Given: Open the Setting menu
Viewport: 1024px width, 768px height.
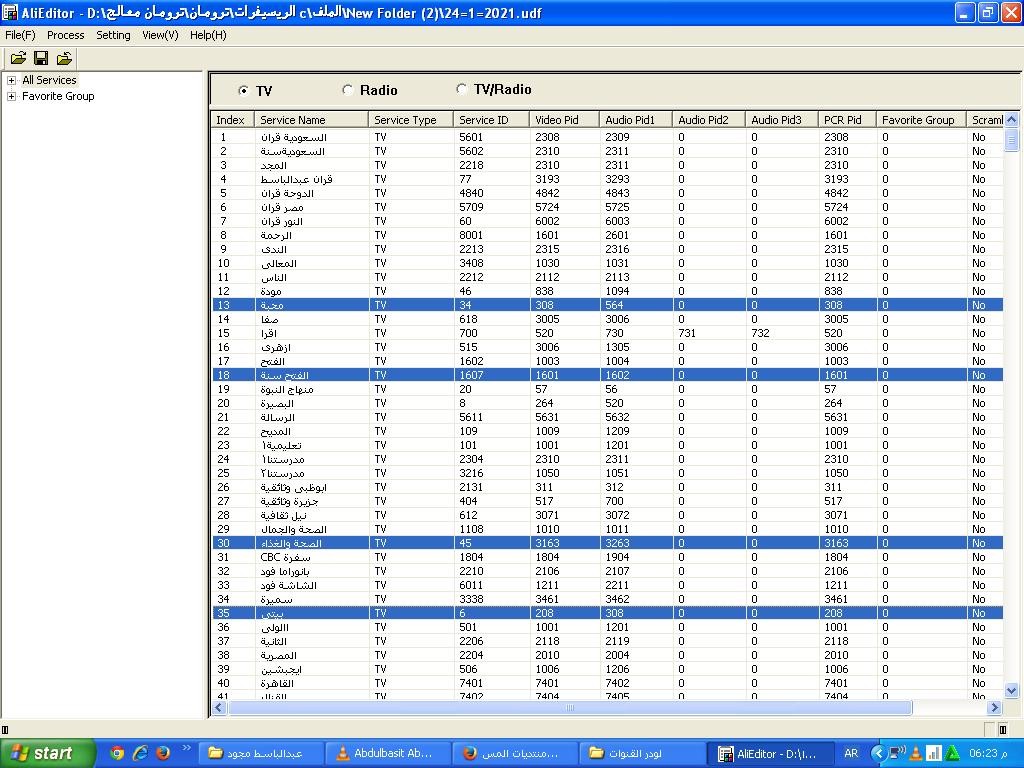Looking at the screenshot, I should pyautogui.click(x=113, y=35).
